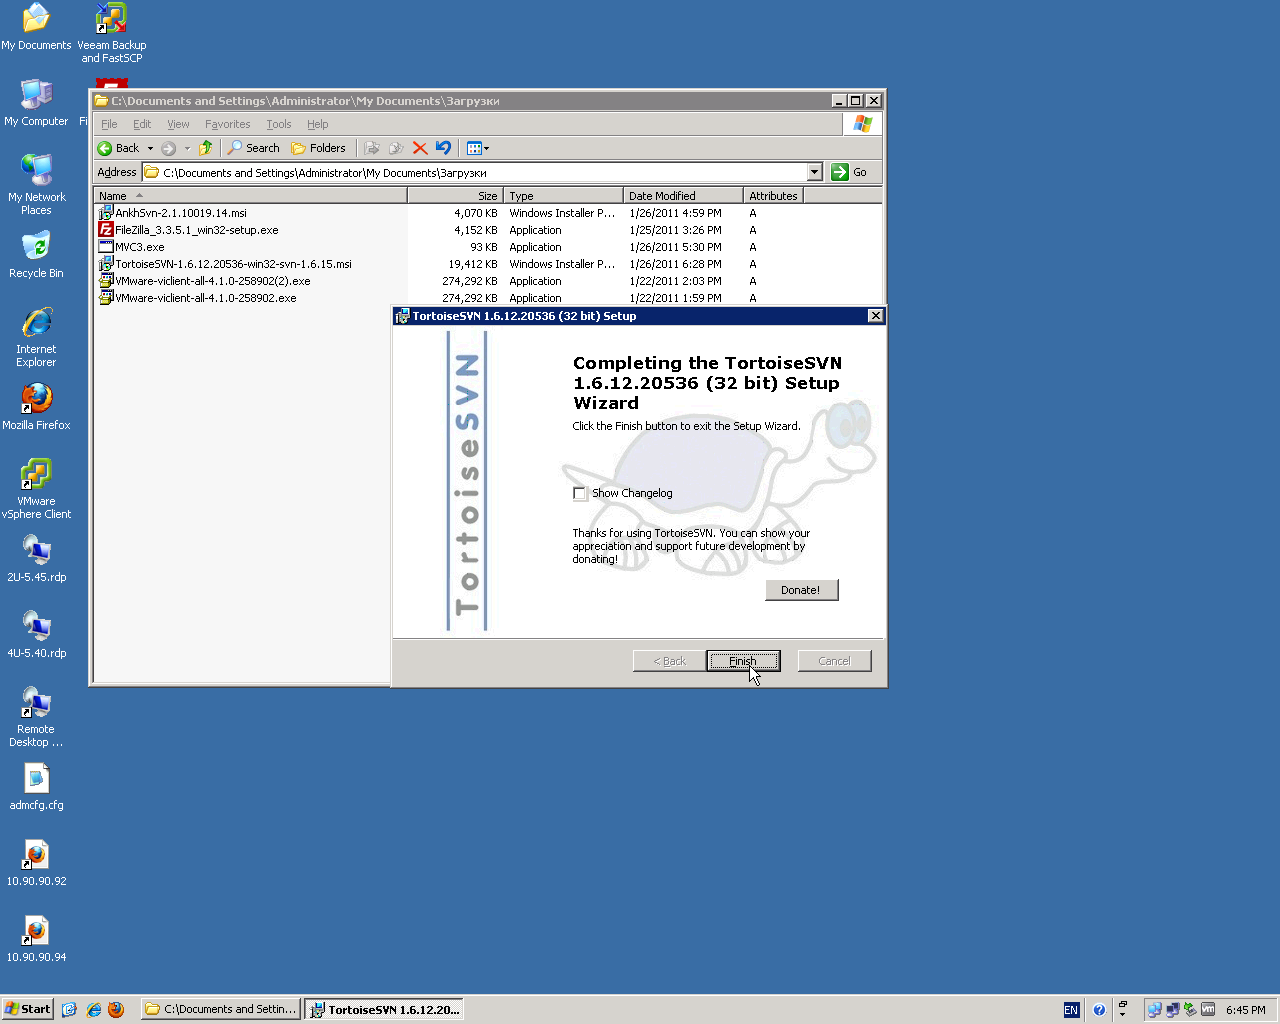This screenshot has width=1280, height=1024.
Task: Select My Network Places desktop icon
Action: tap(36, 186)
